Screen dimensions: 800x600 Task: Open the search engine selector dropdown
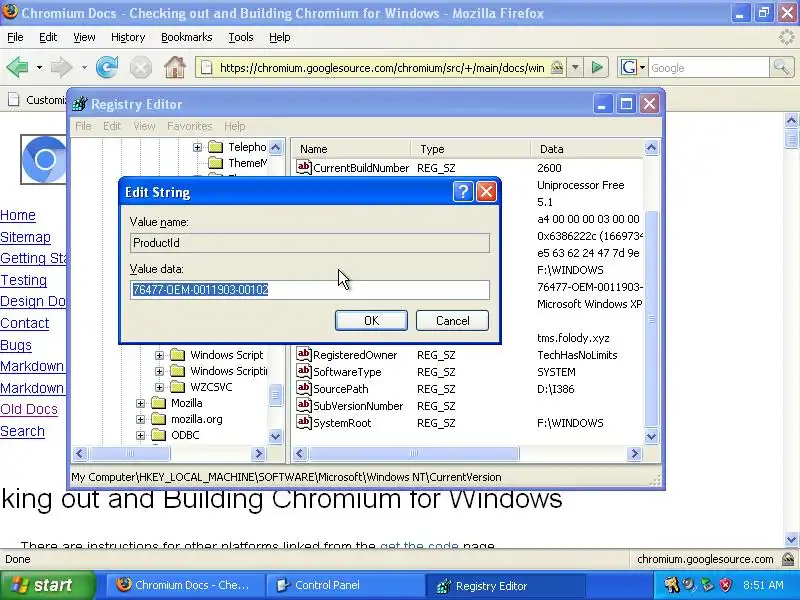[642, 67]
